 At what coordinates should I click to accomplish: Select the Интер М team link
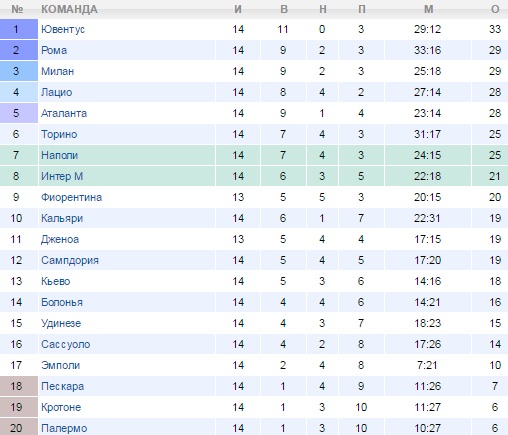point(62,176)
